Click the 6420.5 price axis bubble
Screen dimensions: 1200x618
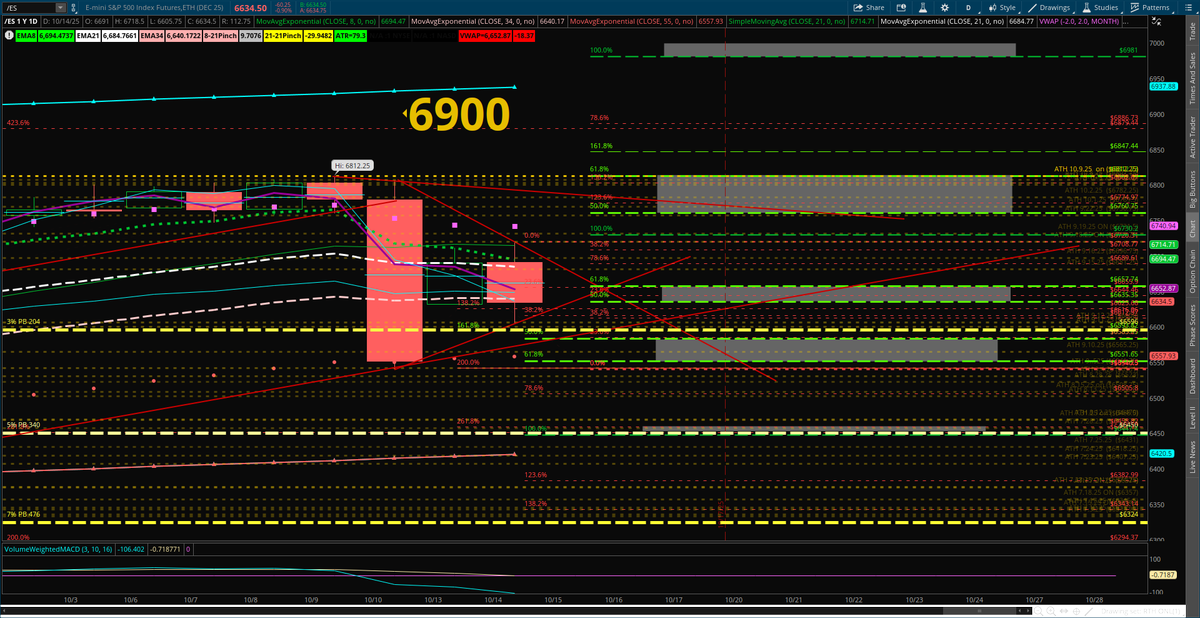coord(1162,453)
